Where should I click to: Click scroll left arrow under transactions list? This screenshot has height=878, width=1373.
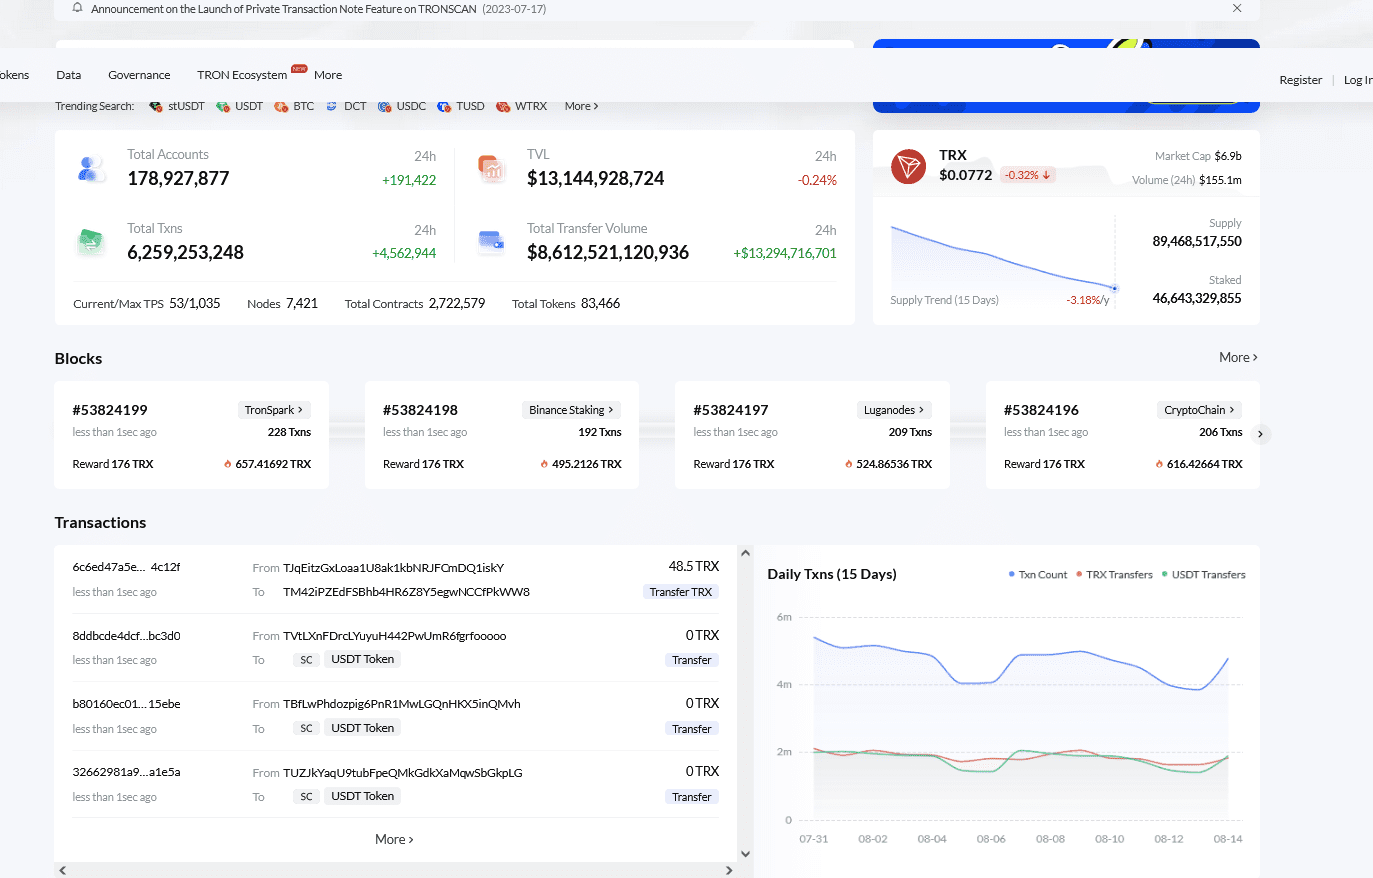coord(63,870)
